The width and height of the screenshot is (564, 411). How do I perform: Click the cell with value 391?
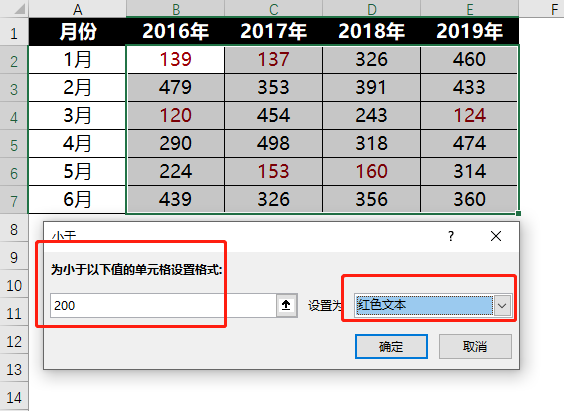point(372,88)
